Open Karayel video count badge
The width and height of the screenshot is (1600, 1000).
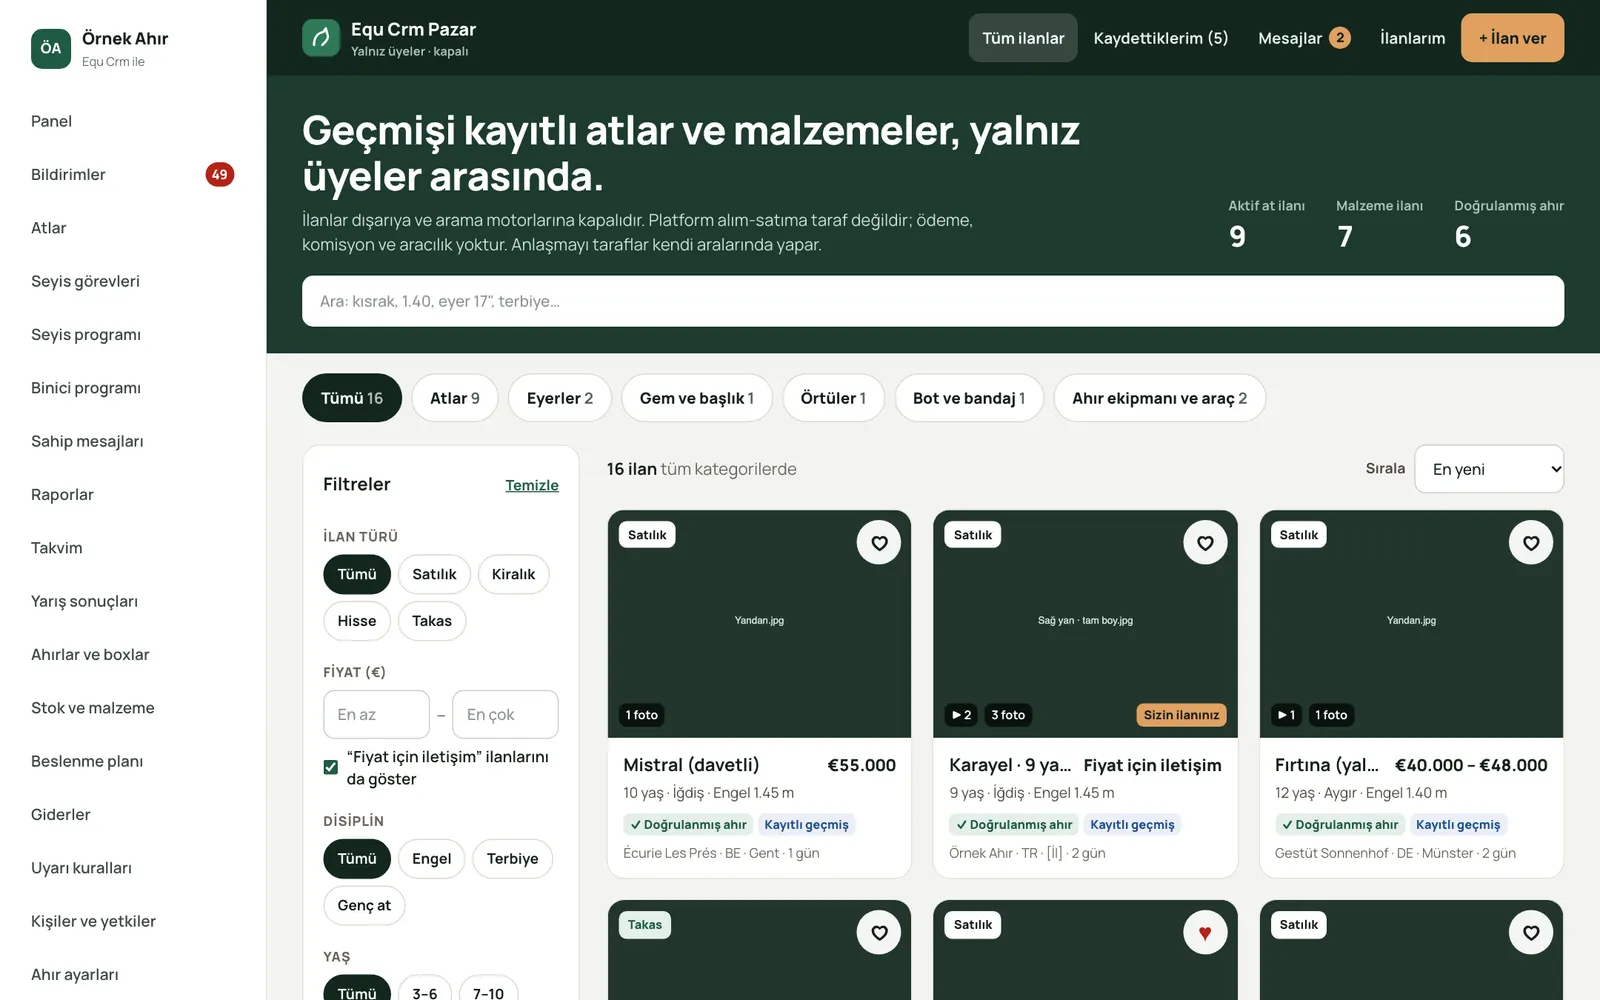pos(961,715)
